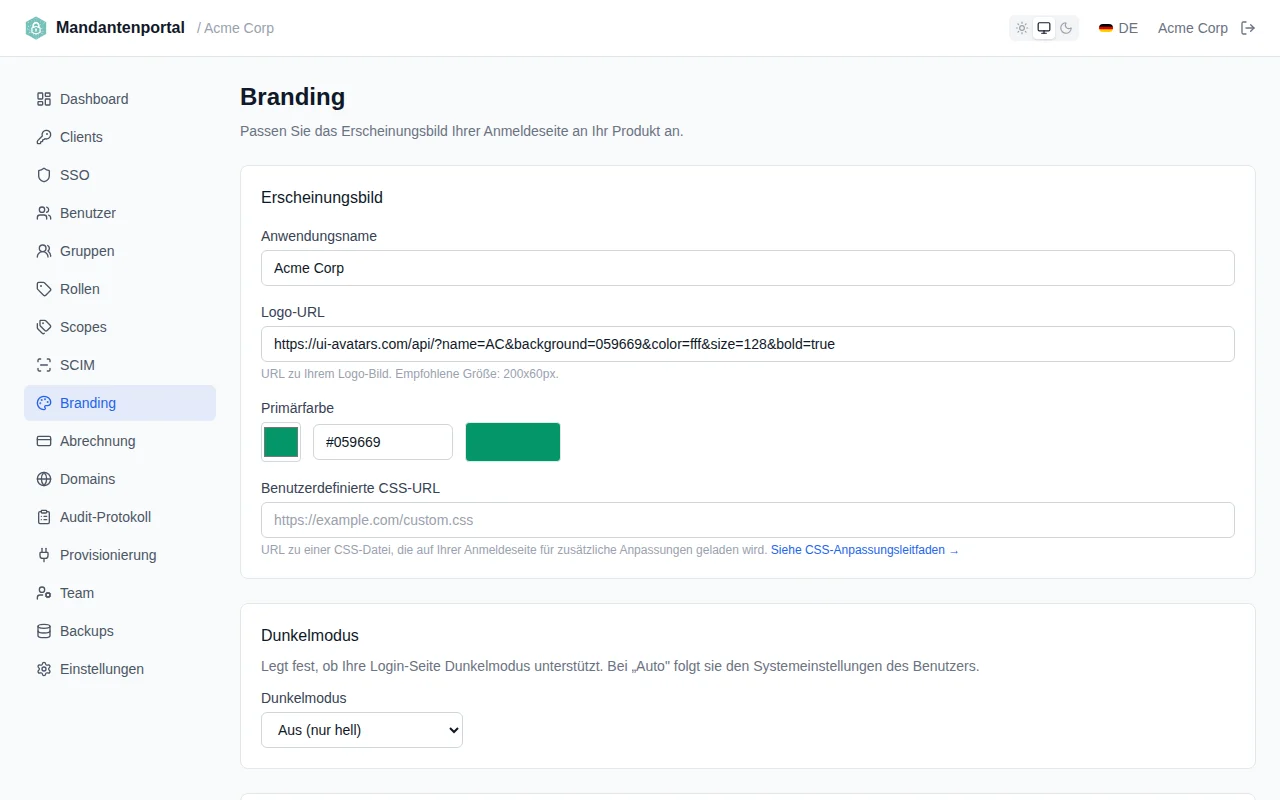Click the Rollen tag icon
This screenshot has width=1280, height=800.
(44, 289)
